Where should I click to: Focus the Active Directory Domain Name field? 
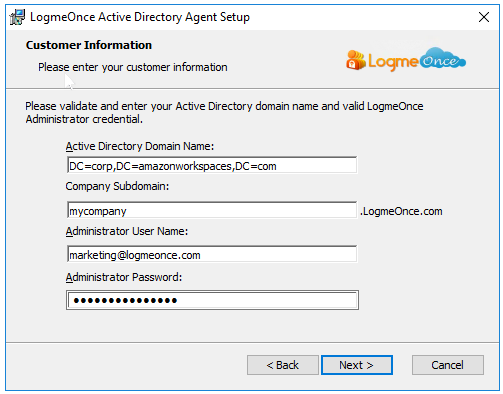pyautogui.click(x=212, y=165)
